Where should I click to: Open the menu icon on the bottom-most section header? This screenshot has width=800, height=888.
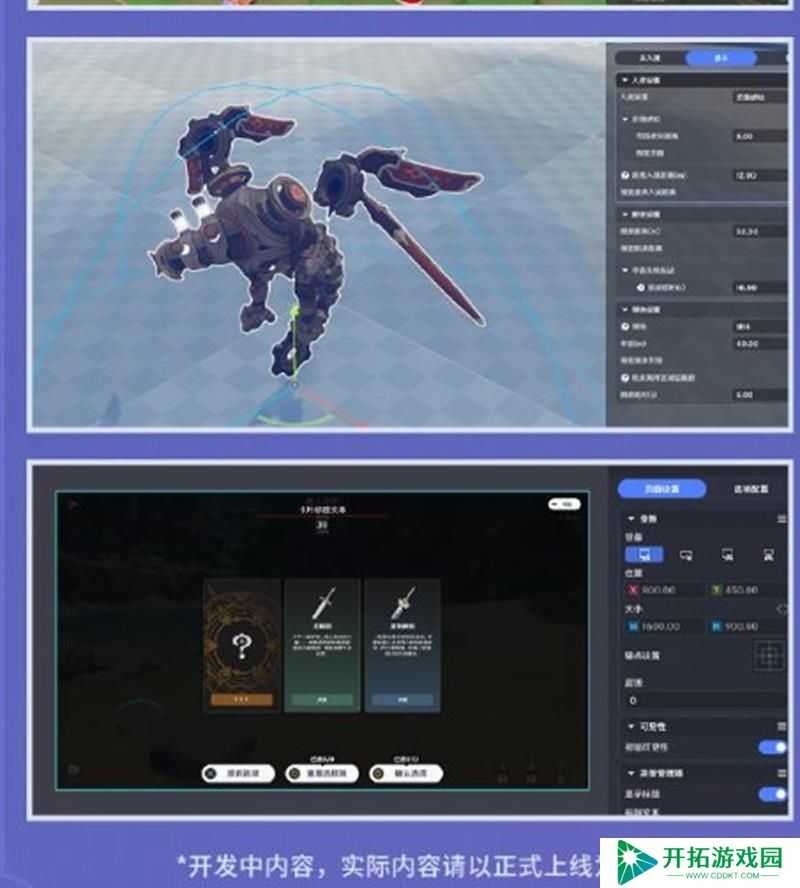pos(781,773)
